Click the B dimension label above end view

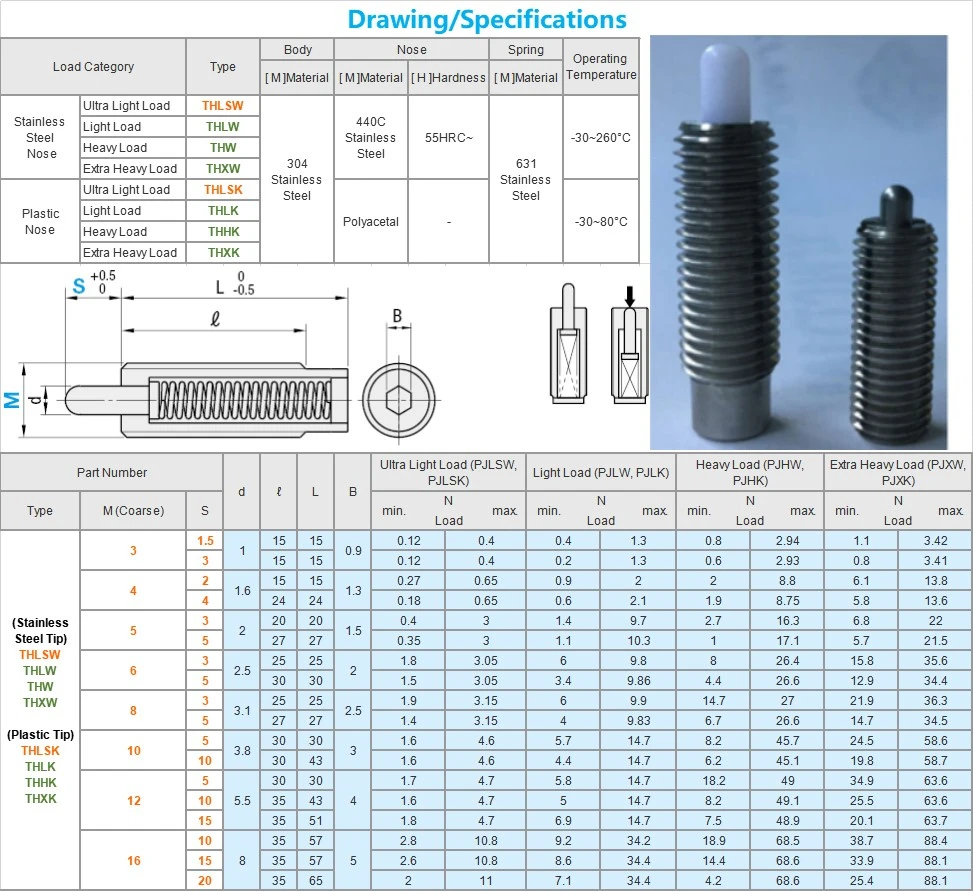coord(397,316)
